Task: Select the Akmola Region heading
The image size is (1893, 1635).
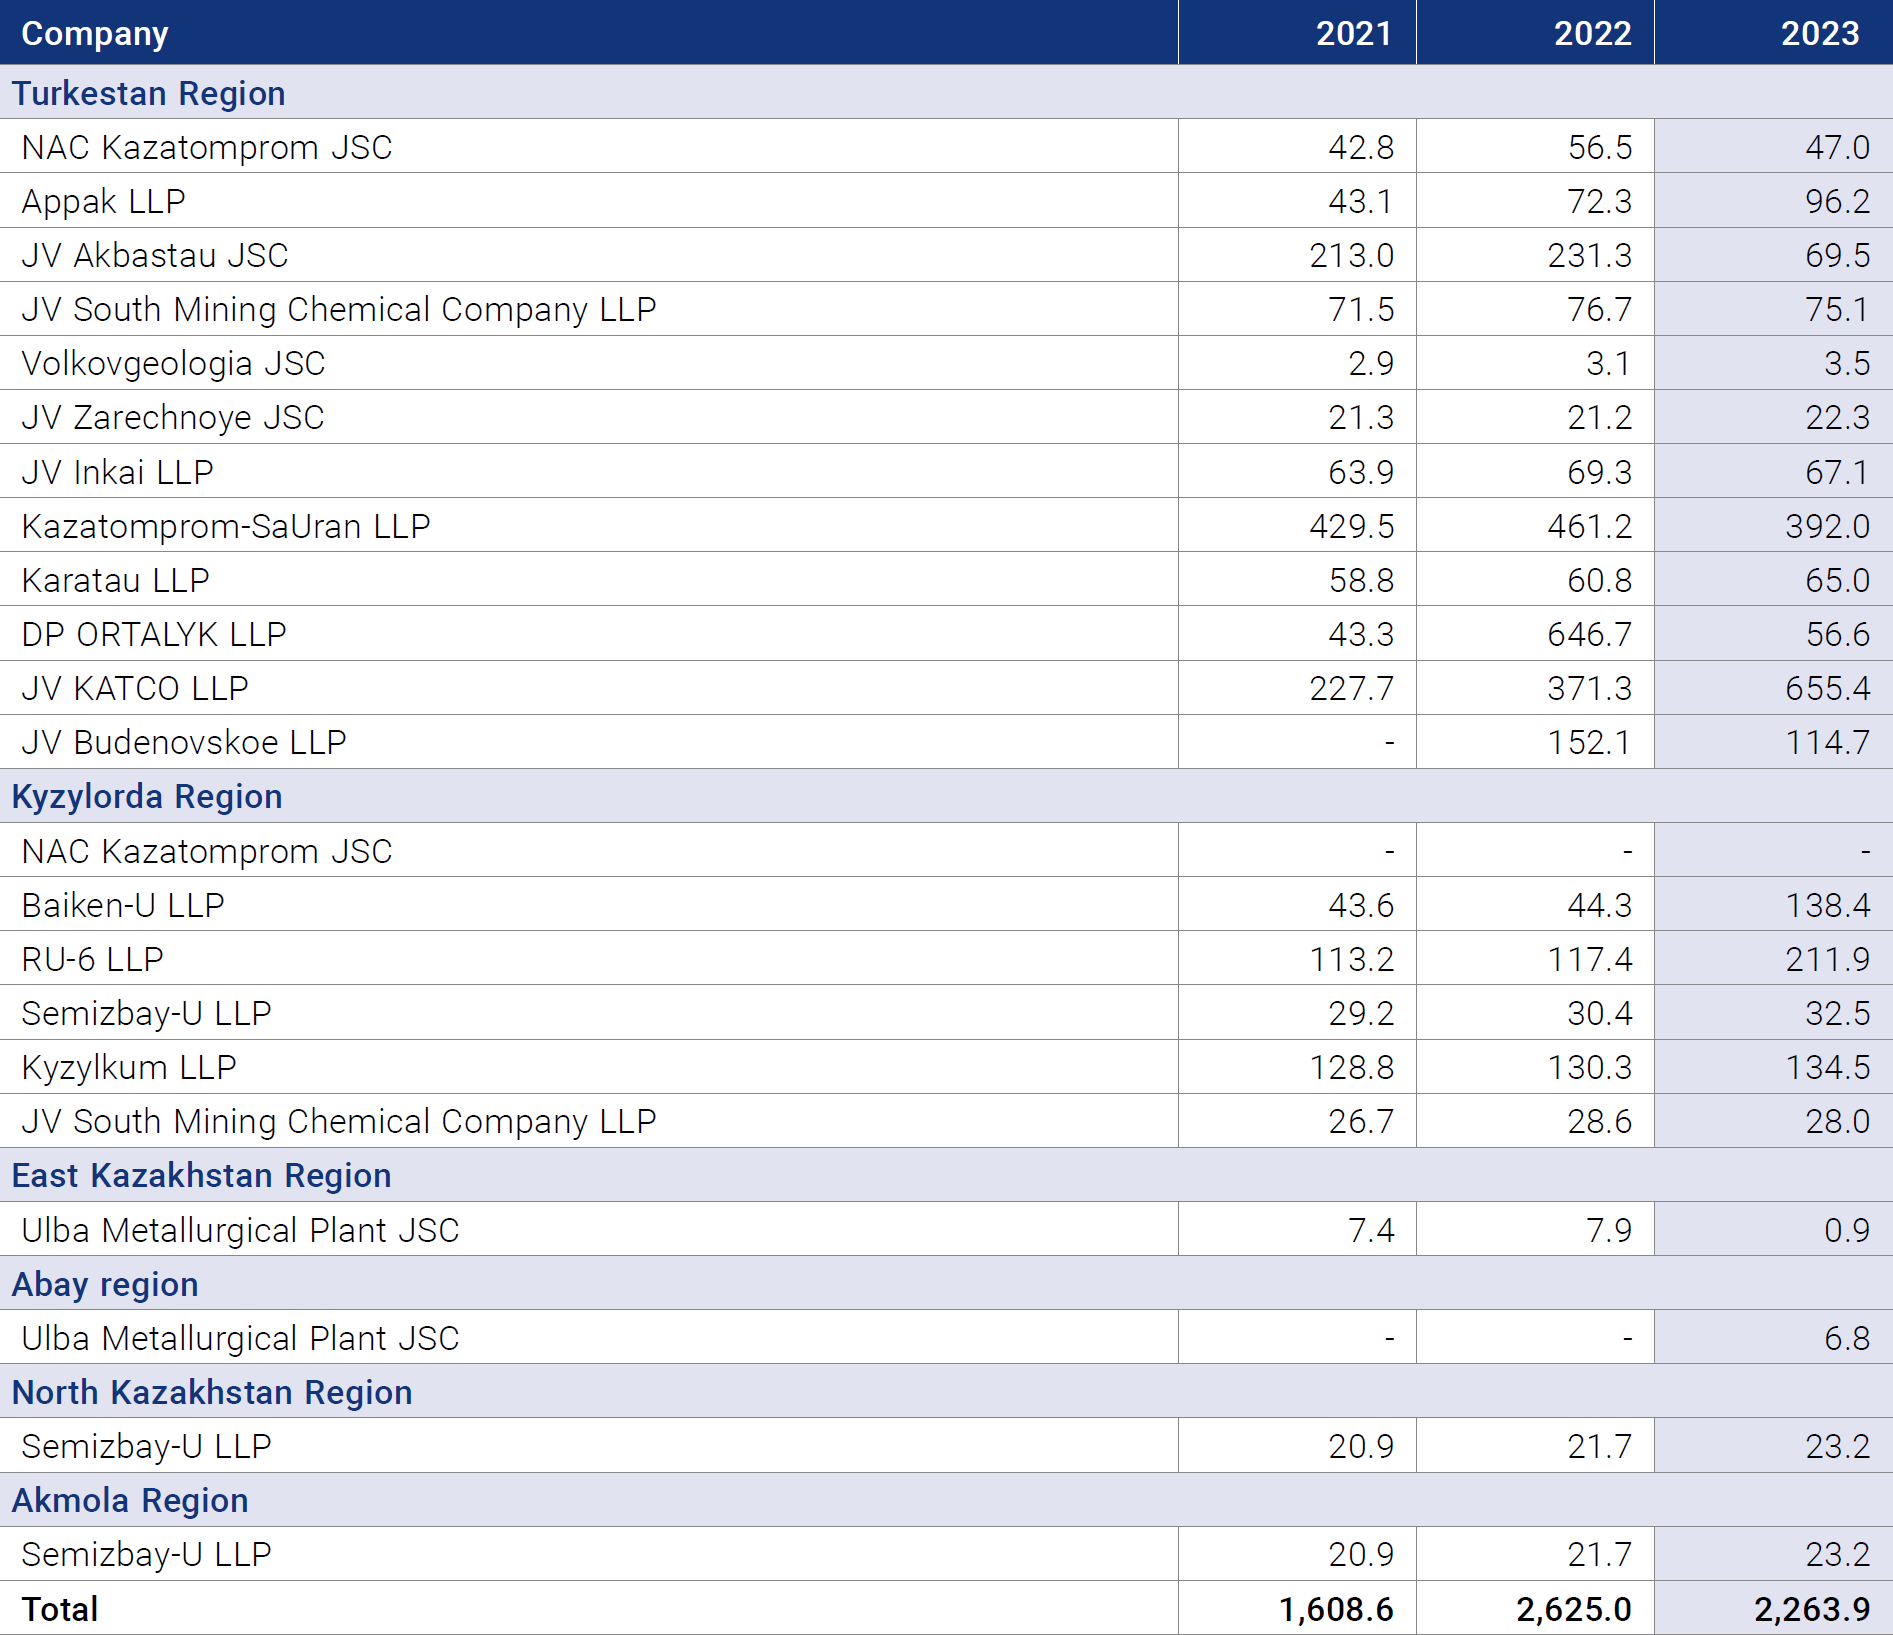Action: pos(130,1500)
